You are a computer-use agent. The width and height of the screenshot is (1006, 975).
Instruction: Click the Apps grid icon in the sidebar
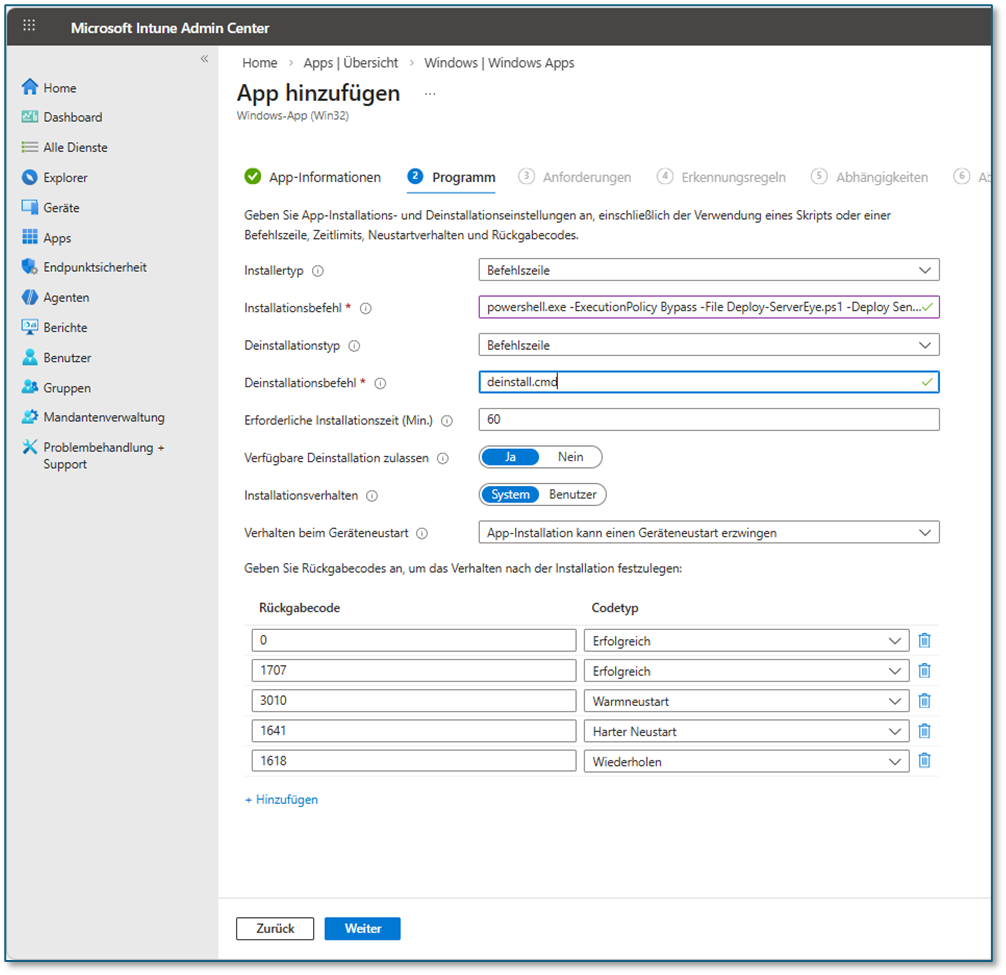30,237
